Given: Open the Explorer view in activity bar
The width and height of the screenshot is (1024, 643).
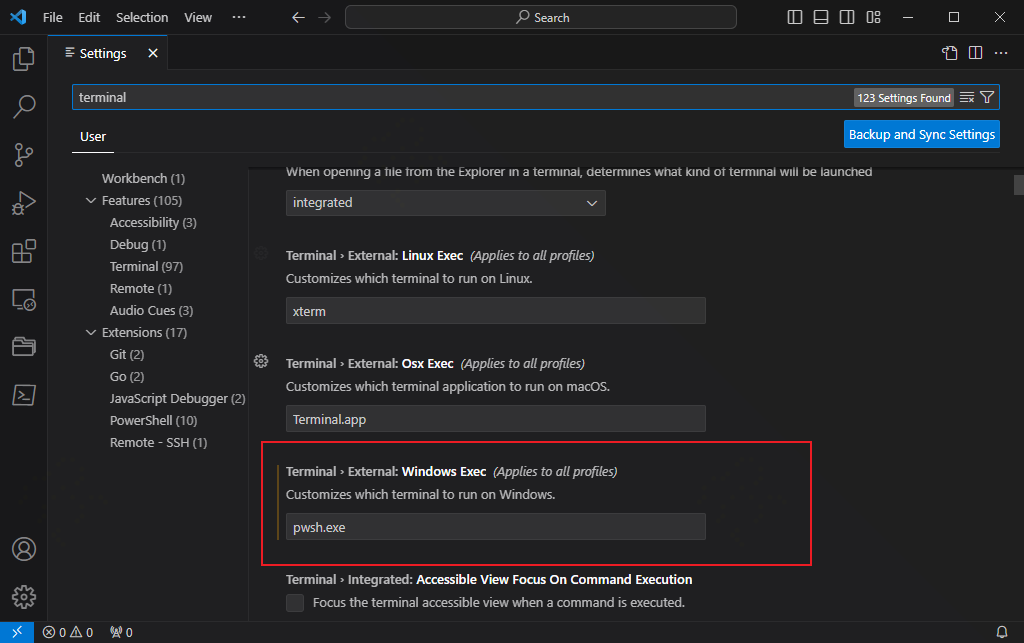Looking at the screenshot, I should tap(24, 59).
